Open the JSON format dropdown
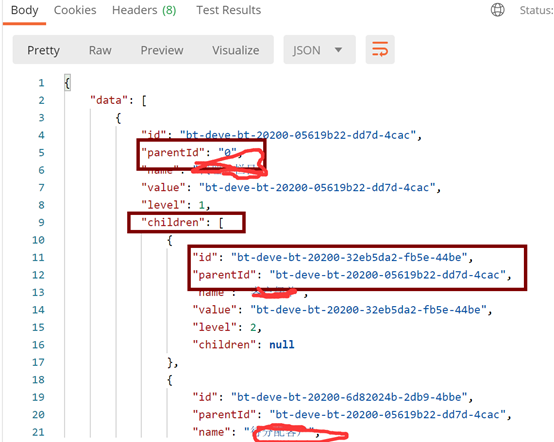This screenshot has width=554, height=442. 319,50
